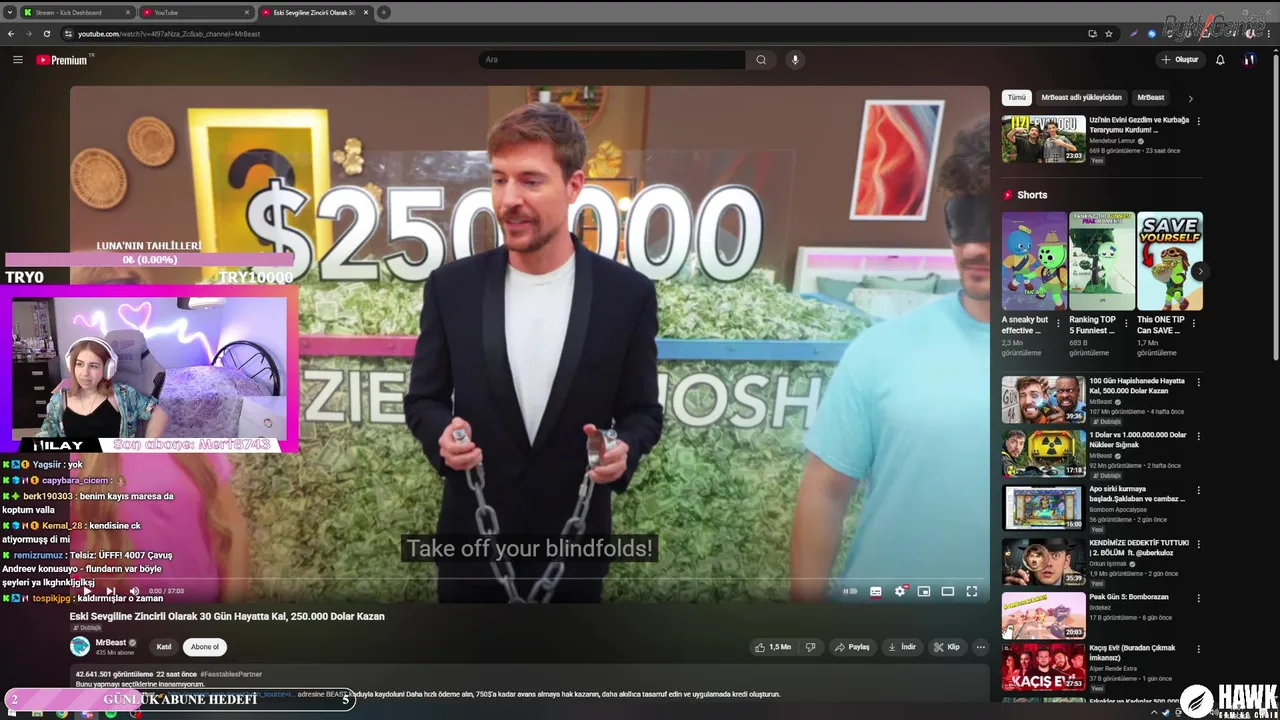Open the Shorts section heading icon
The width and height of the screenshot is (1280, 720).
coord(1008,195)
